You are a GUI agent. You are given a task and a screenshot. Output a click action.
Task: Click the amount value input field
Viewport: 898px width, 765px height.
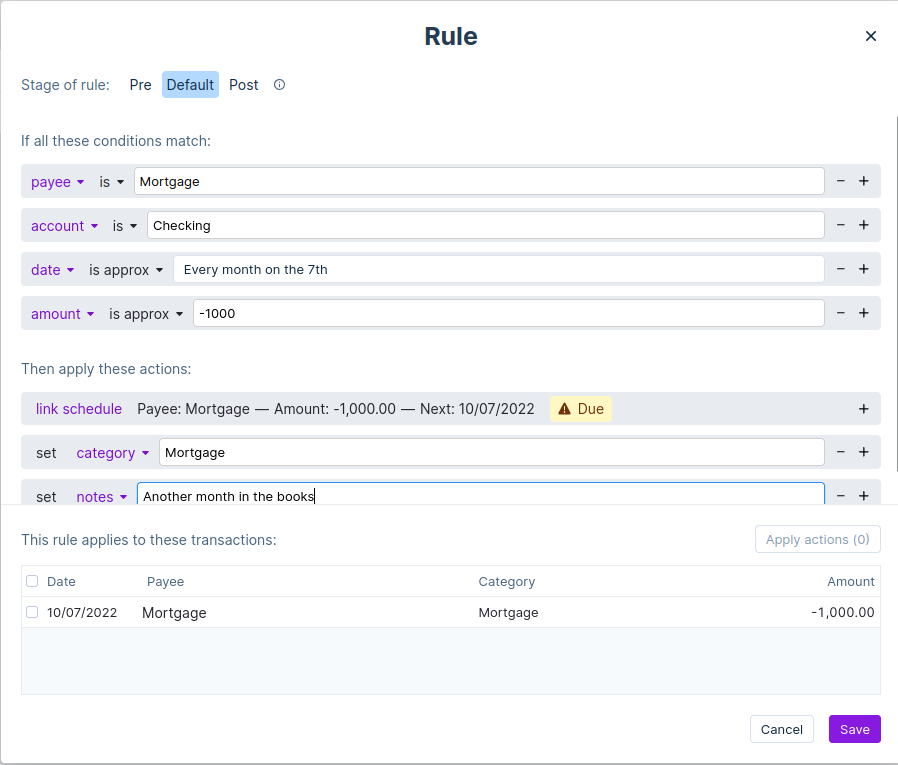[508, 313]
